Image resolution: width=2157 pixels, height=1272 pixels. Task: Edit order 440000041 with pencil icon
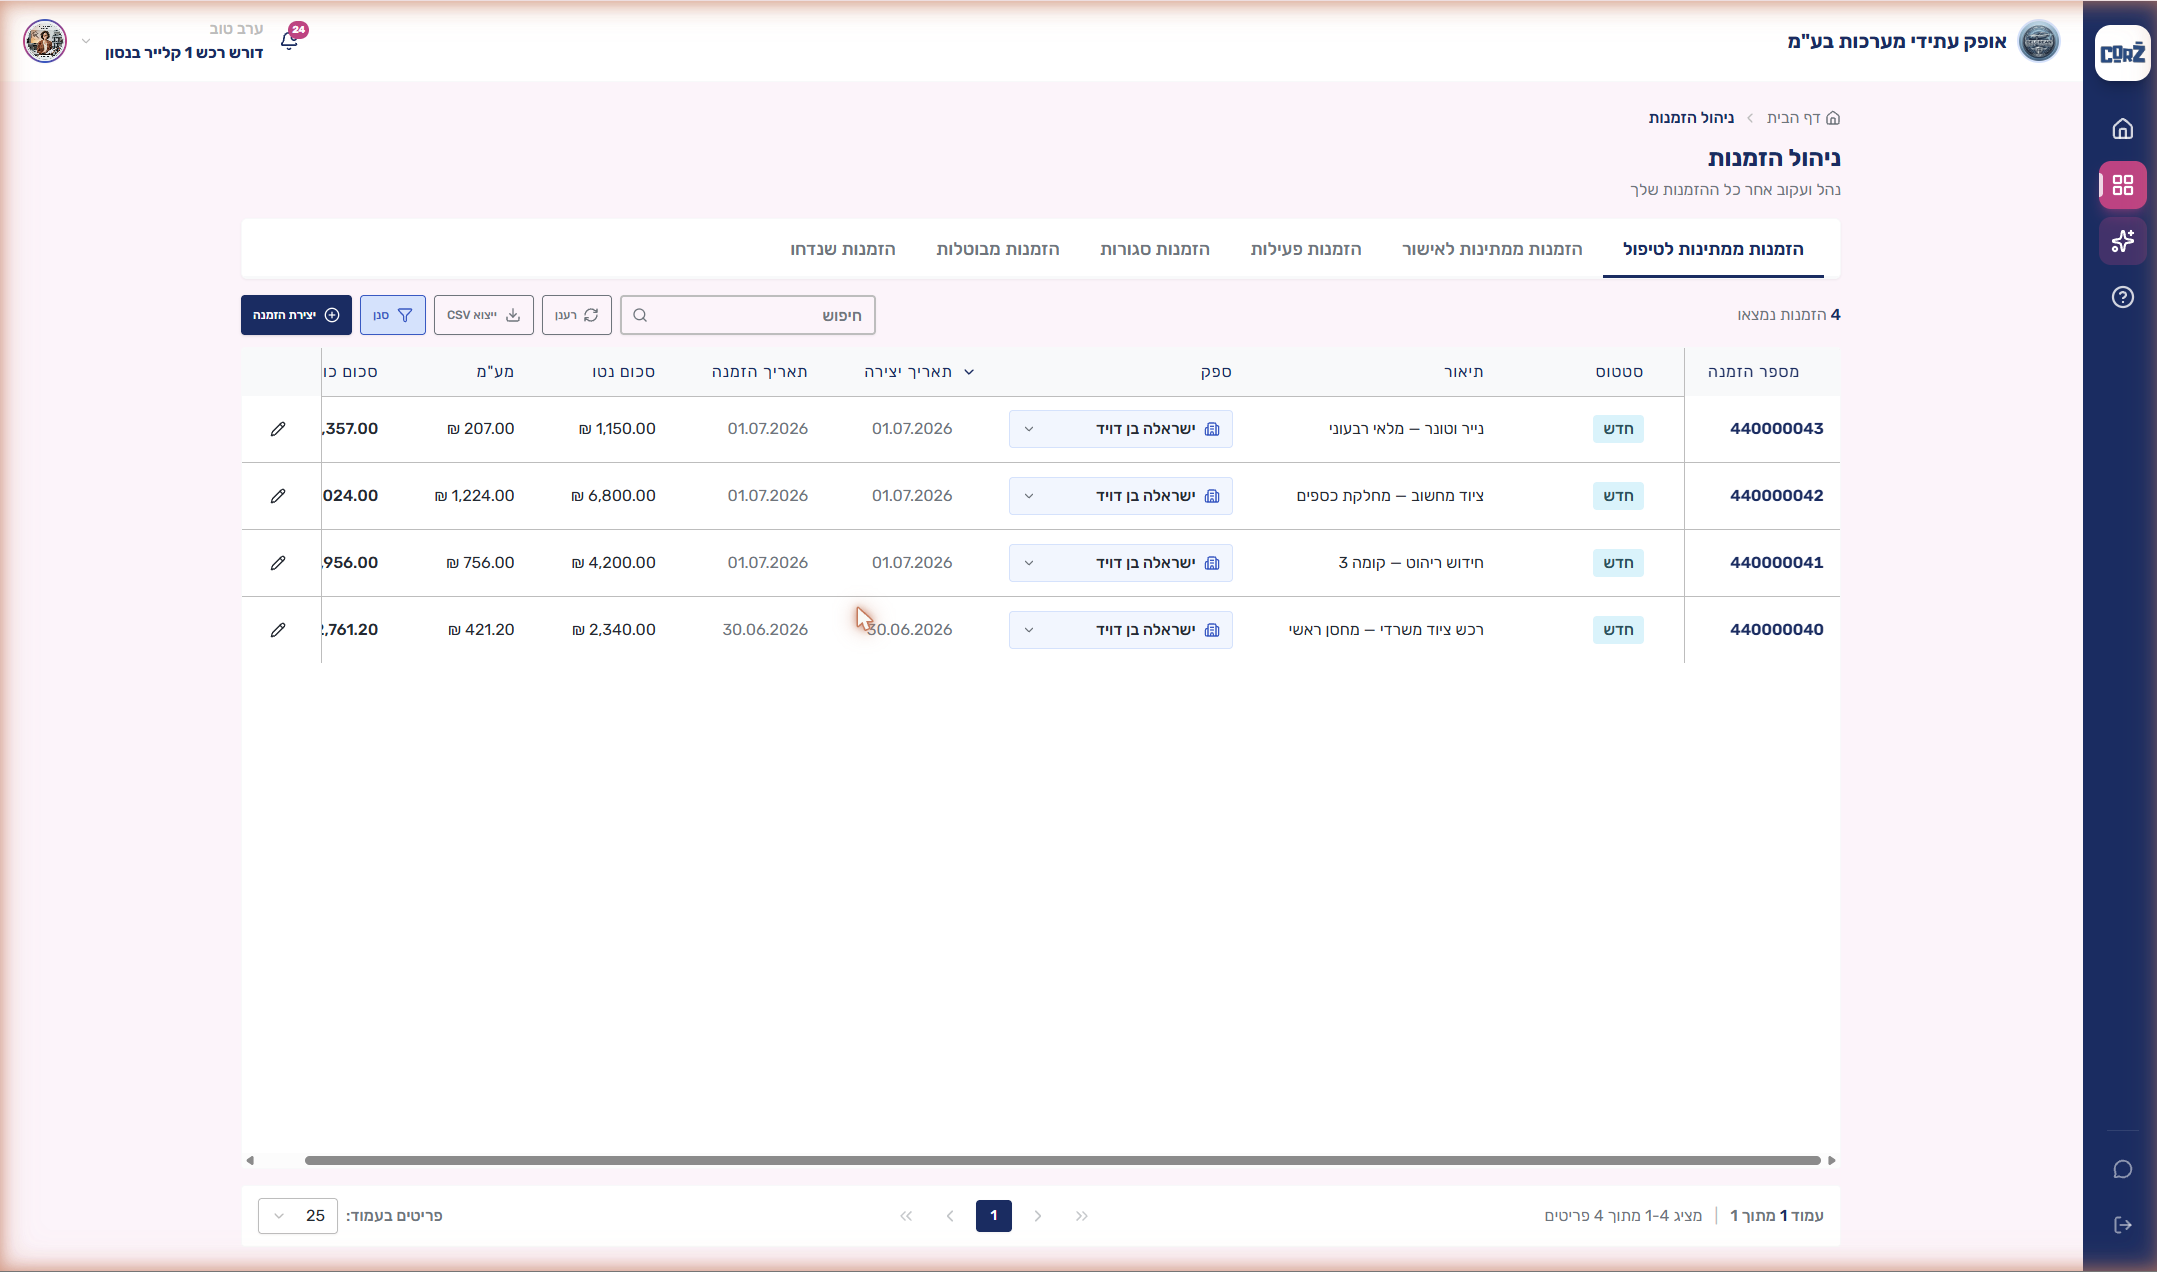(278, 563)
